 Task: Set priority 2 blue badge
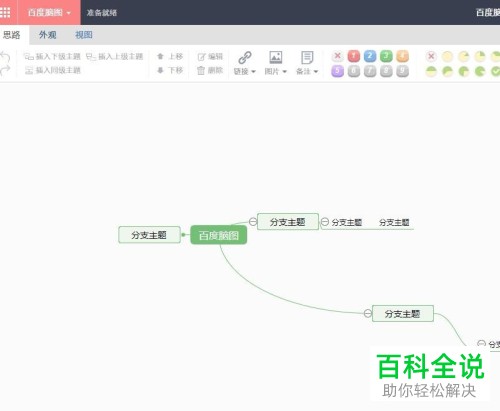370,56
